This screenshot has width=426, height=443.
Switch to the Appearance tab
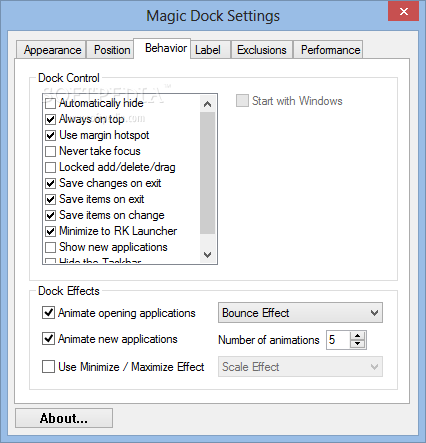coord(51,50)
